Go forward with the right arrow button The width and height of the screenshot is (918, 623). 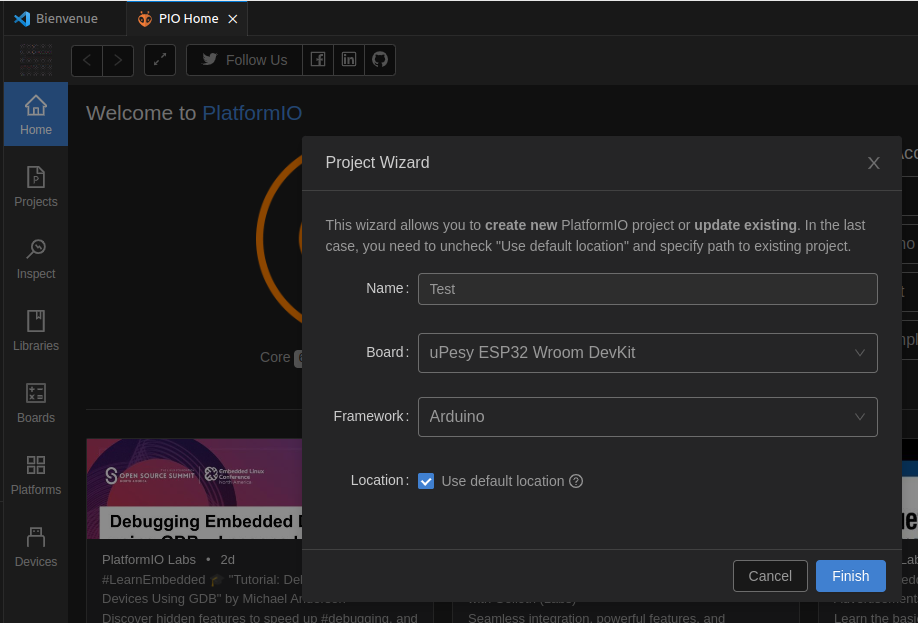[x=118, y=60]
